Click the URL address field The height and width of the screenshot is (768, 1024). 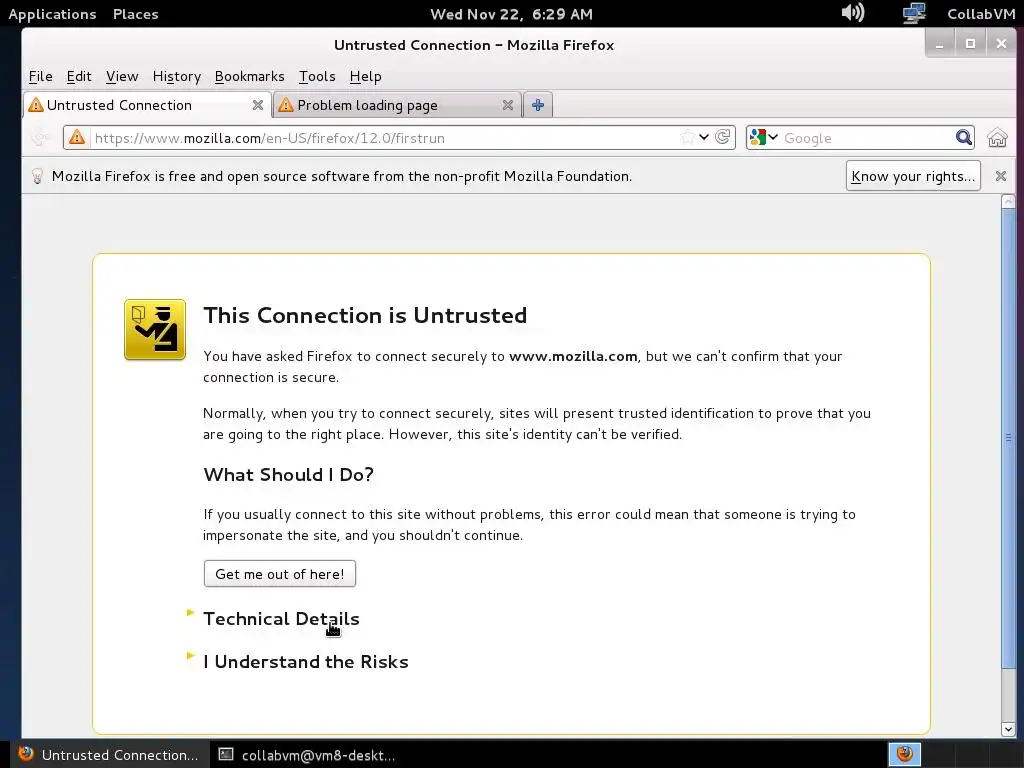click(x=385, y=138)
